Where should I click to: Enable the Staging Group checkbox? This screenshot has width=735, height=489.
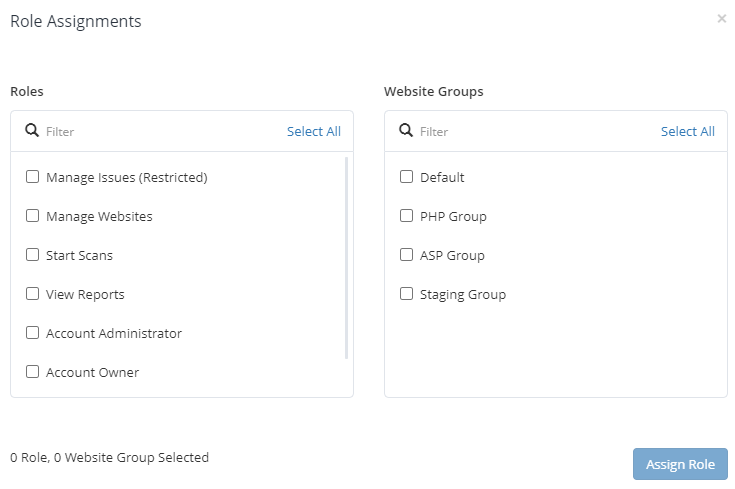[x=407, y=294]
